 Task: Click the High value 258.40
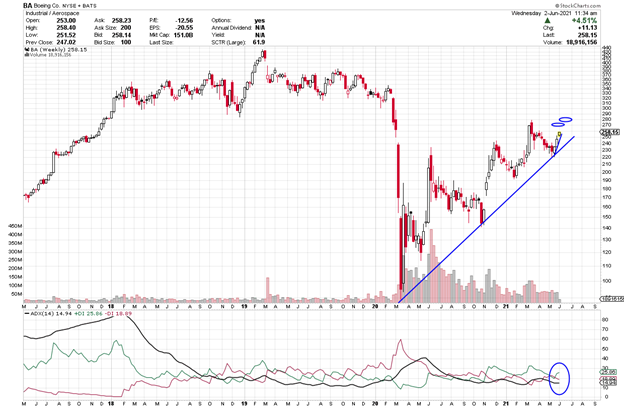pos(66,28)
